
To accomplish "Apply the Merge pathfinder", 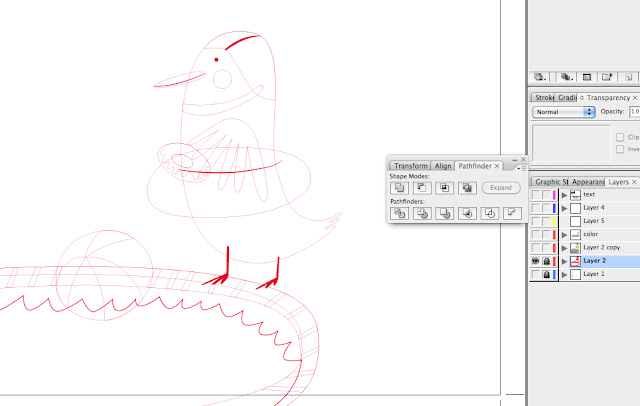I will (444, 213).
